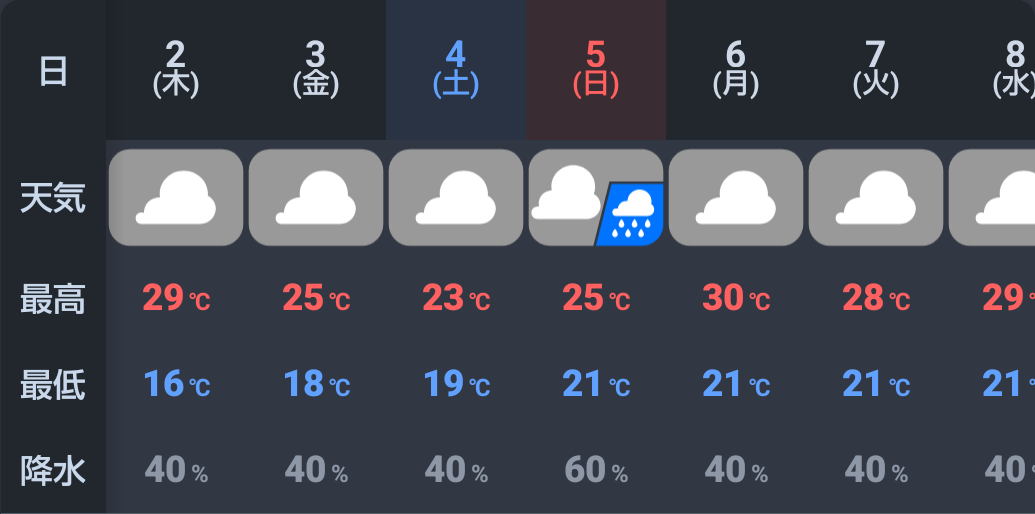Click the cloudy icon for Friday the 3rd
This screenshot has width=1035, height=514.
coord(316,197)
